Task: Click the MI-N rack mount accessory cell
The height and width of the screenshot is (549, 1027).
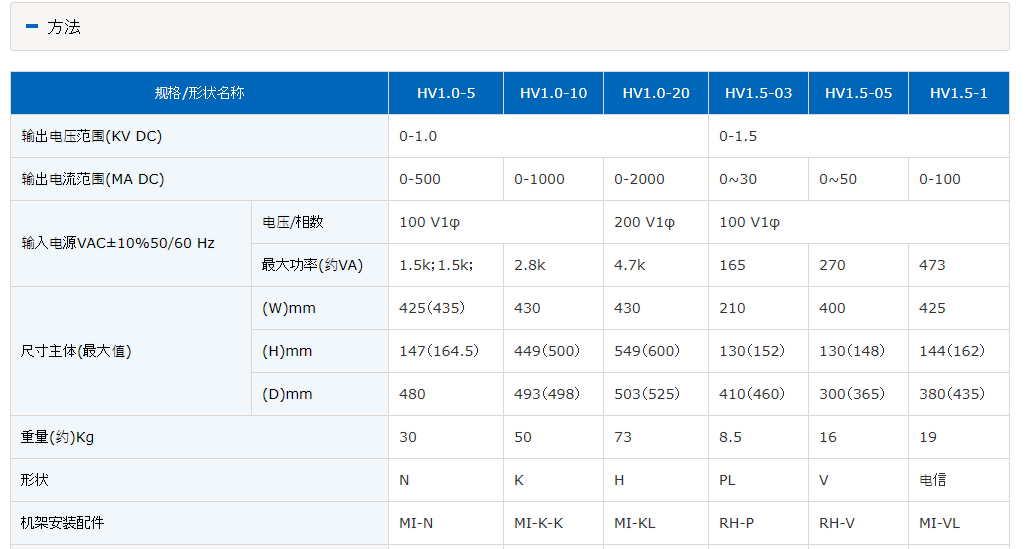Action: 416,523
